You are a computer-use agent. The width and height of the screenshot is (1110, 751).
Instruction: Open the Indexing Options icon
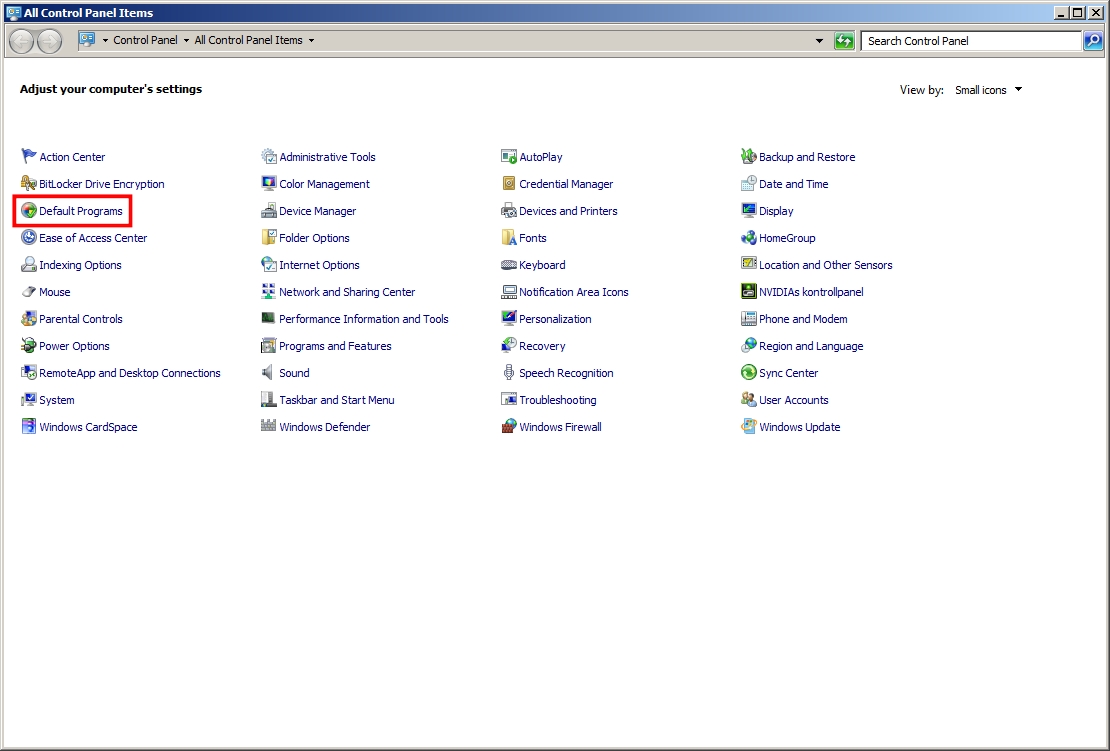click(28, 264)
